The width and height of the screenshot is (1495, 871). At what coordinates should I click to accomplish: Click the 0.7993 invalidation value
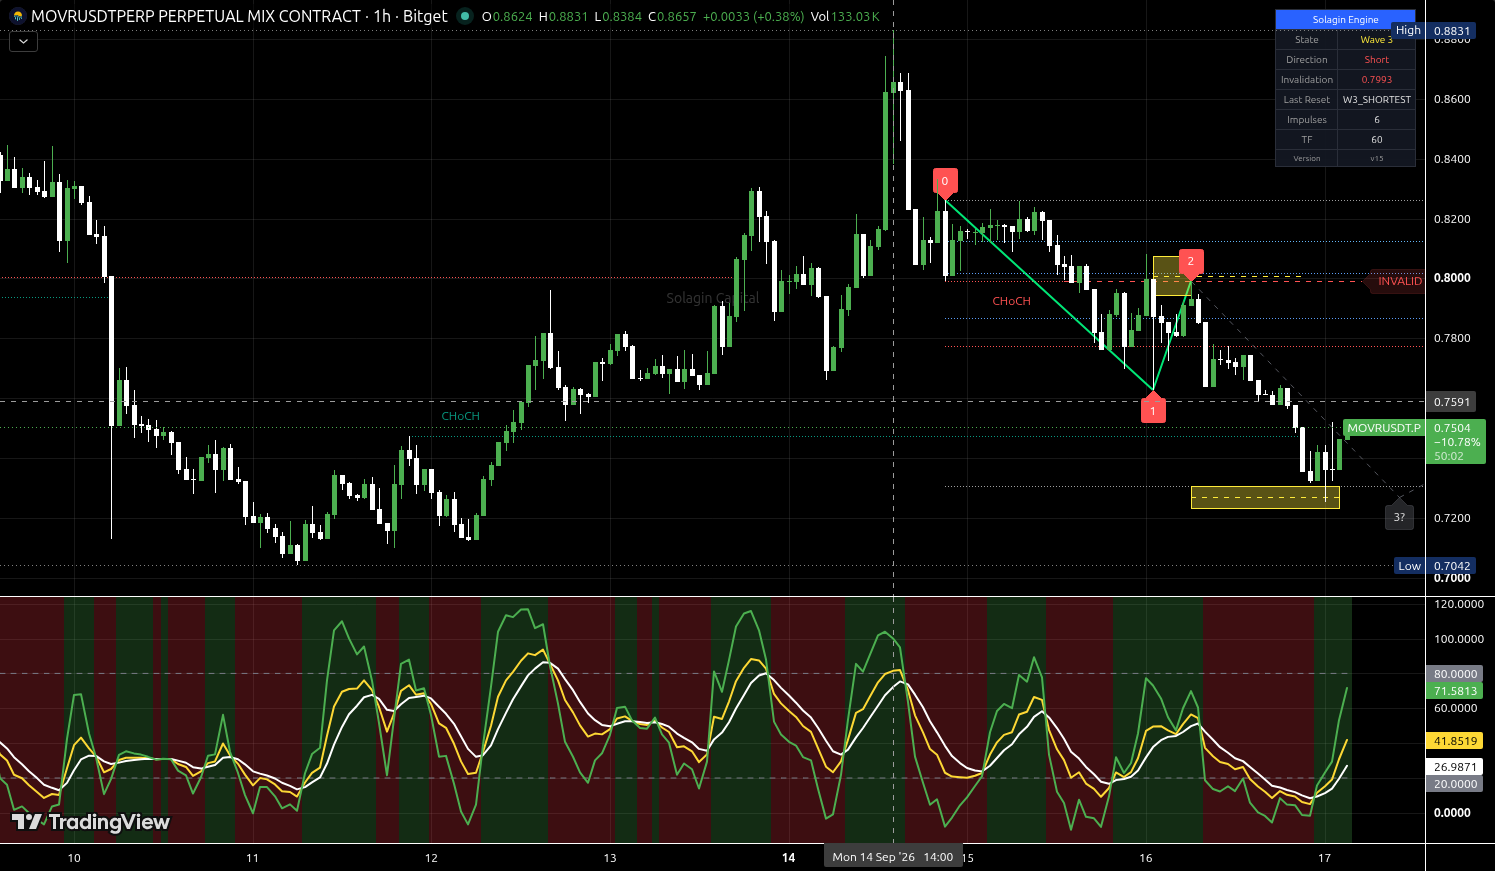click(x=1376, y=80)
